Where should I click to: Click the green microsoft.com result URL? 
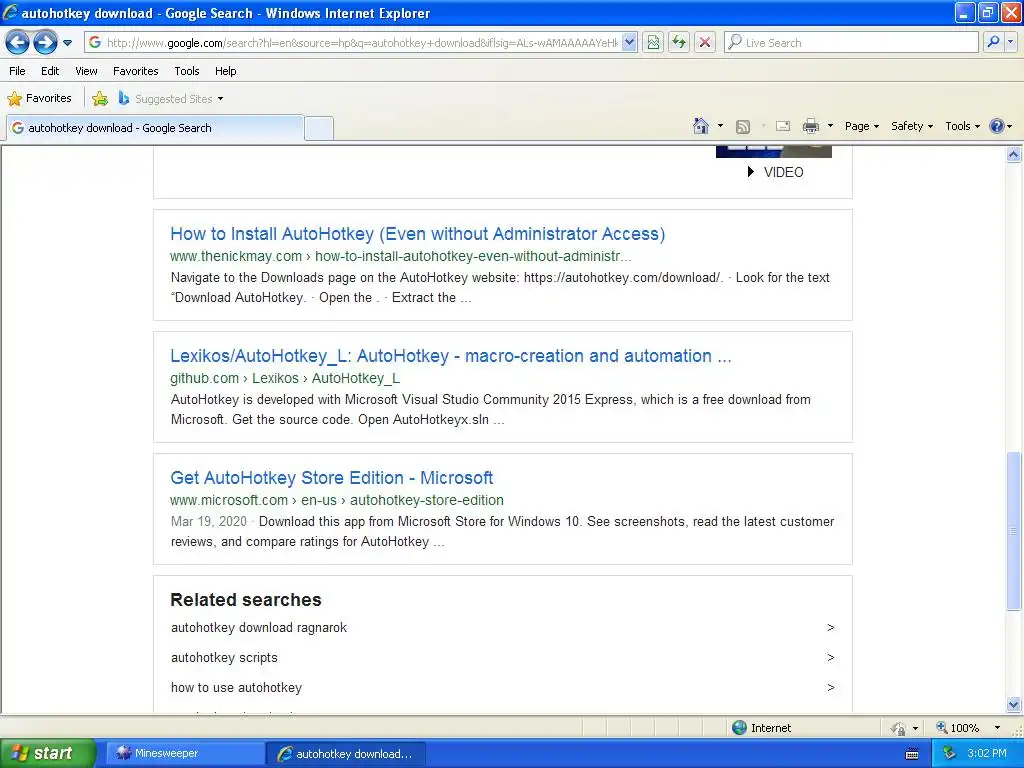point(336,500)
